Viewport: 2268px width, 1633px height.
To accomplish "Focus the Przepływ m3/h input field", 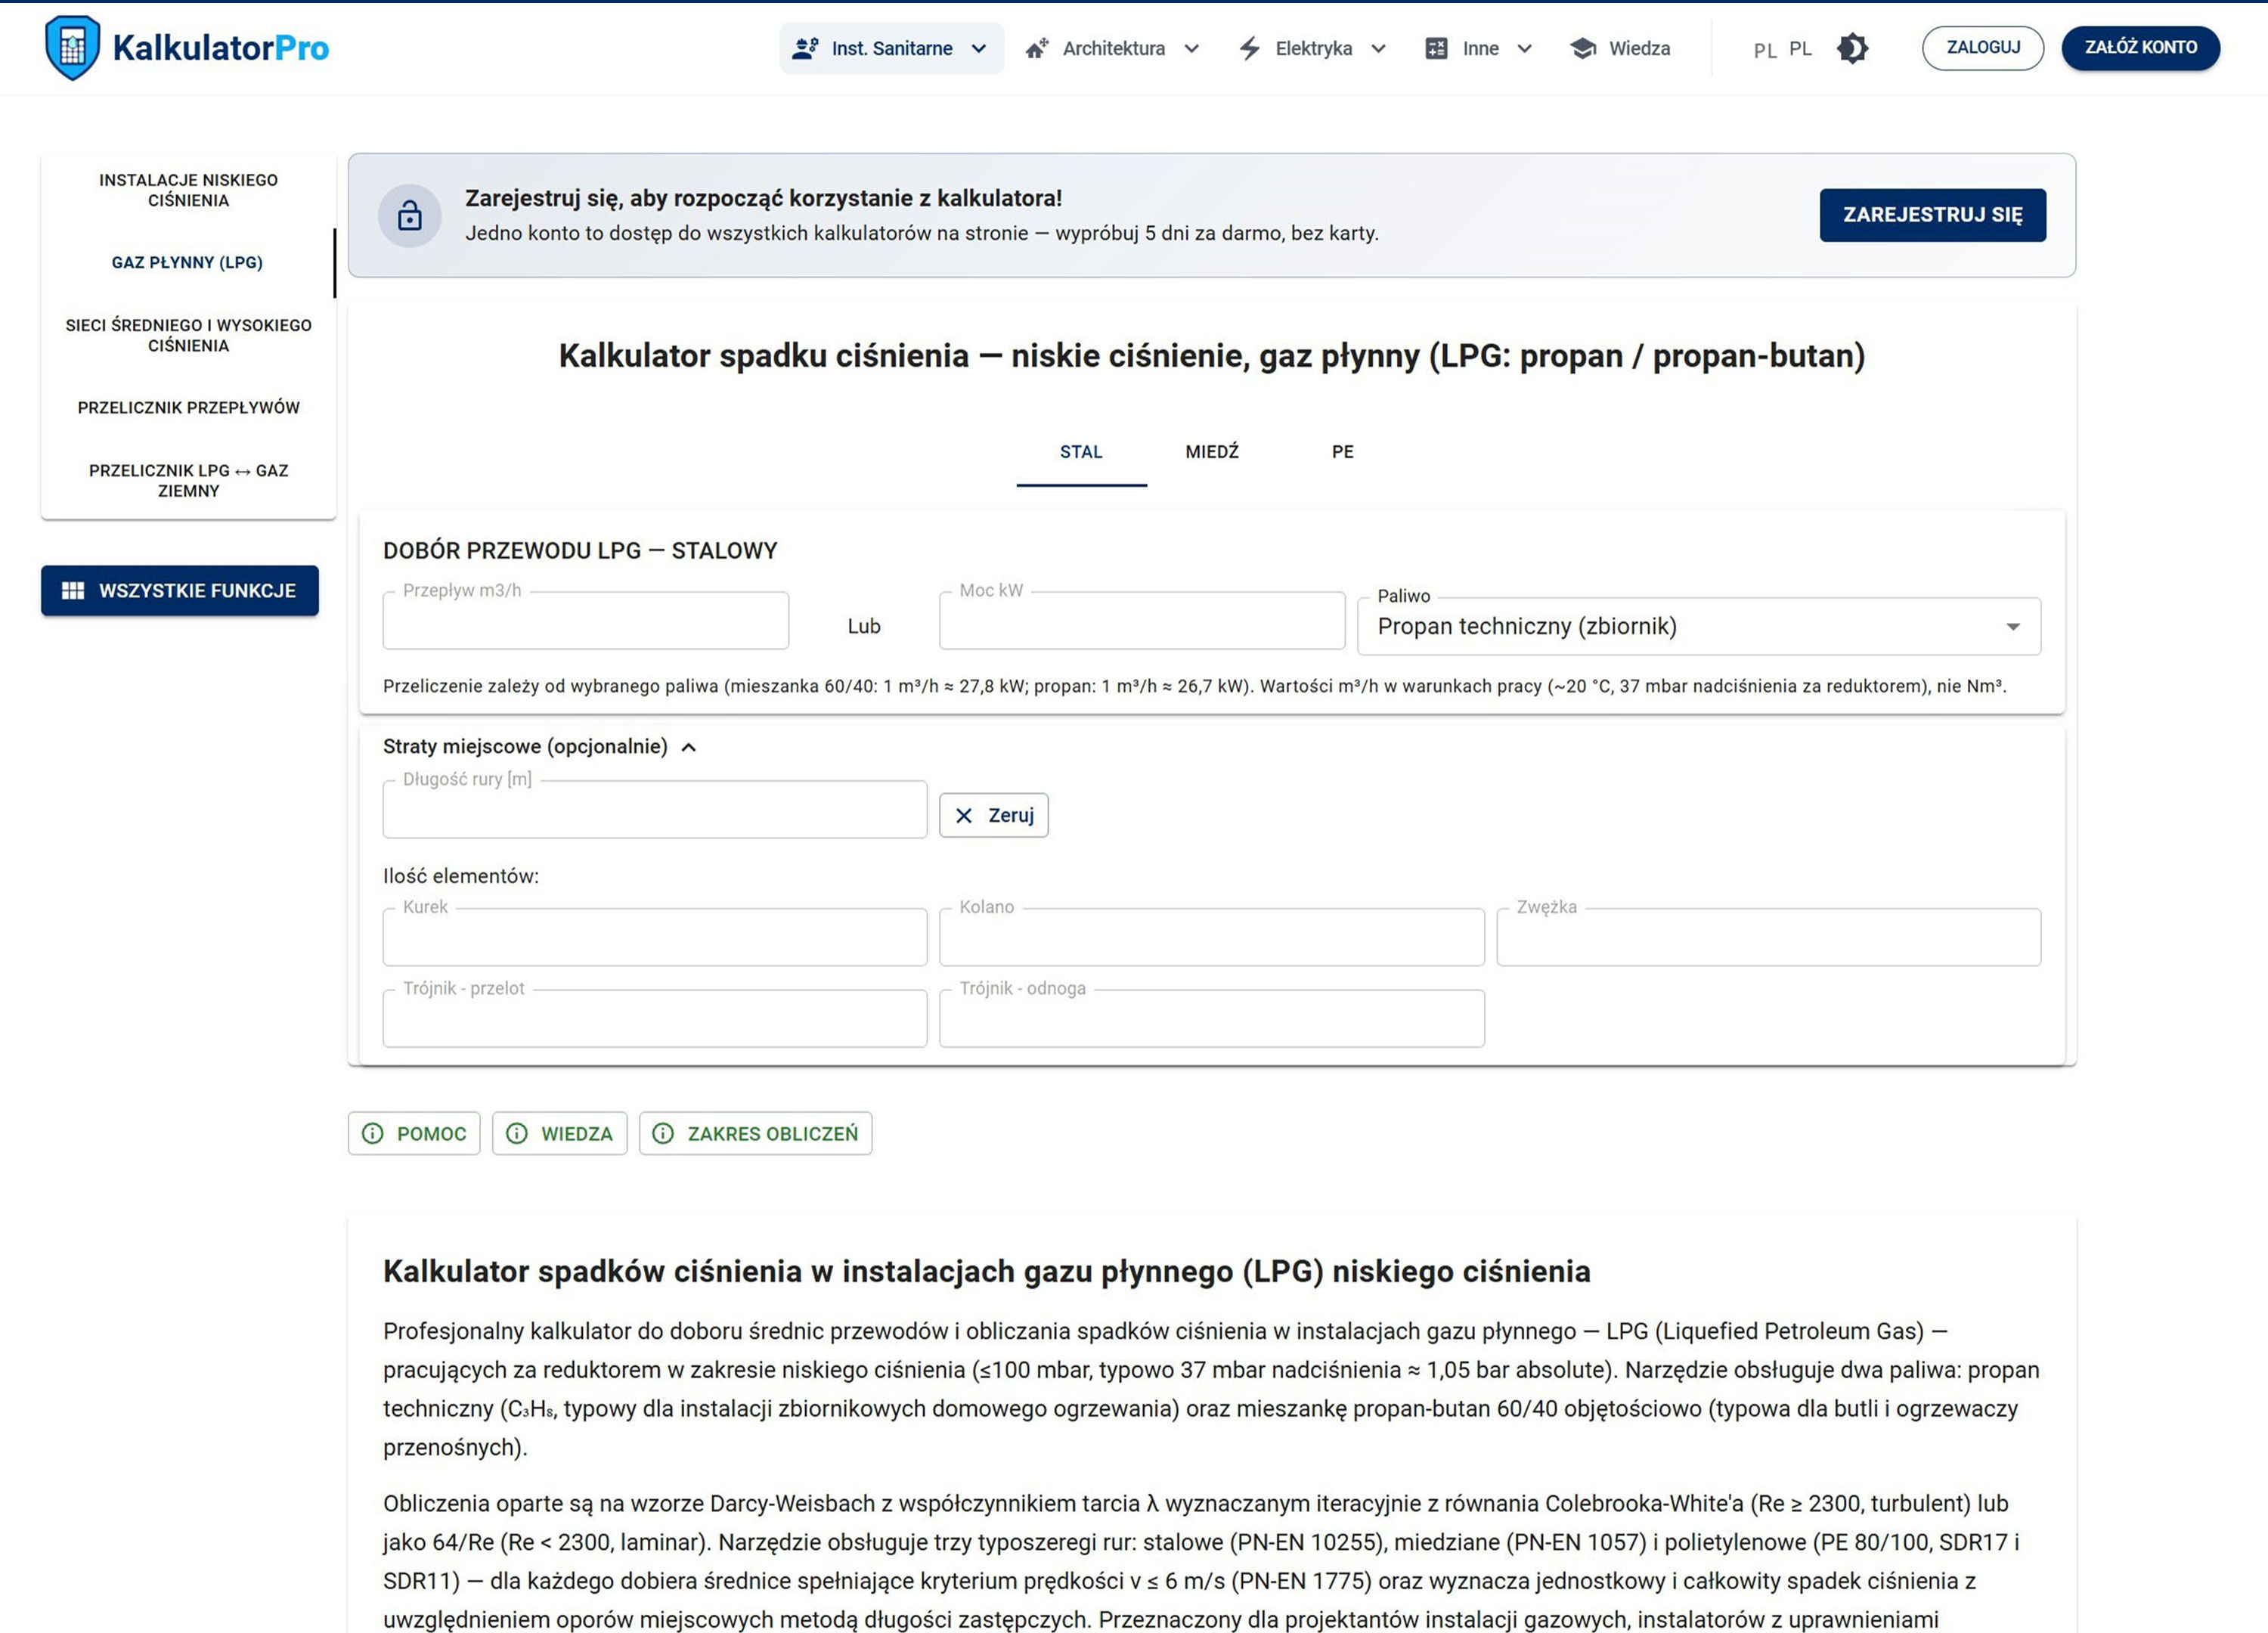I will (586, 621).
